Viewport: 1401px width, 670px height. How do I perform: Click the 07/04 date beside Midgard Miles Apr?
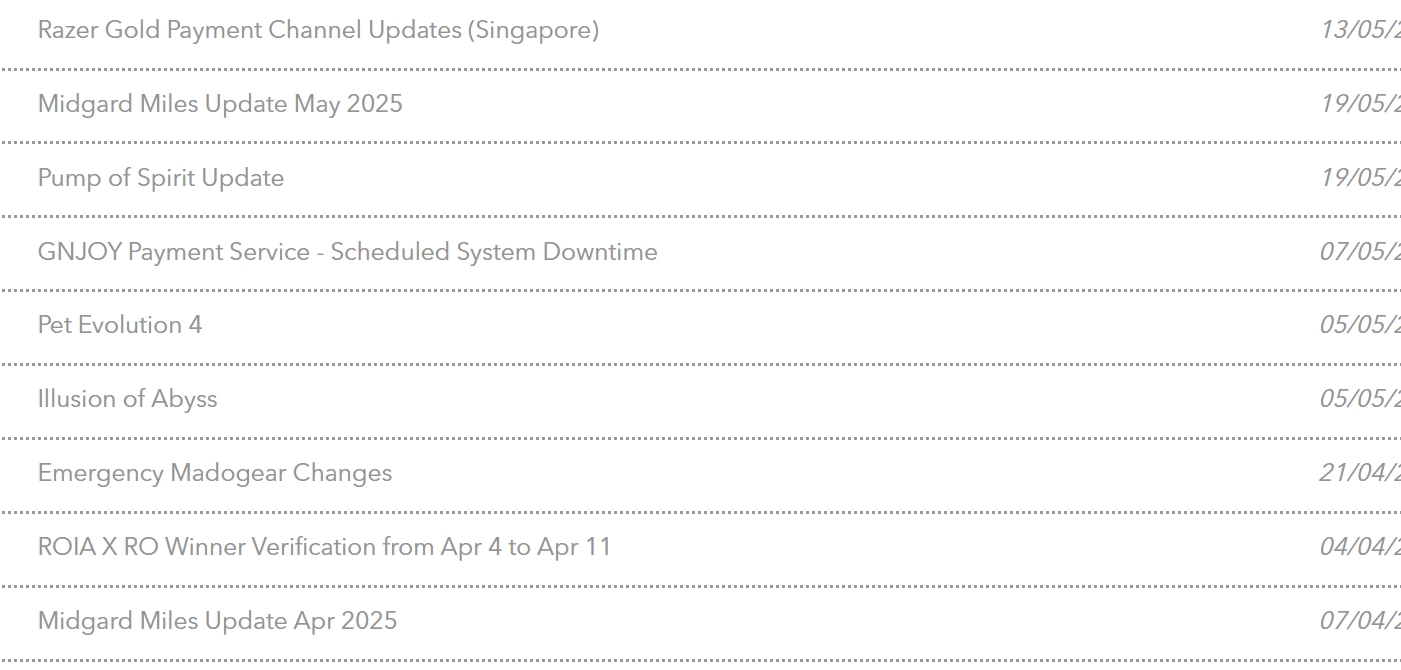(1360, 621)
